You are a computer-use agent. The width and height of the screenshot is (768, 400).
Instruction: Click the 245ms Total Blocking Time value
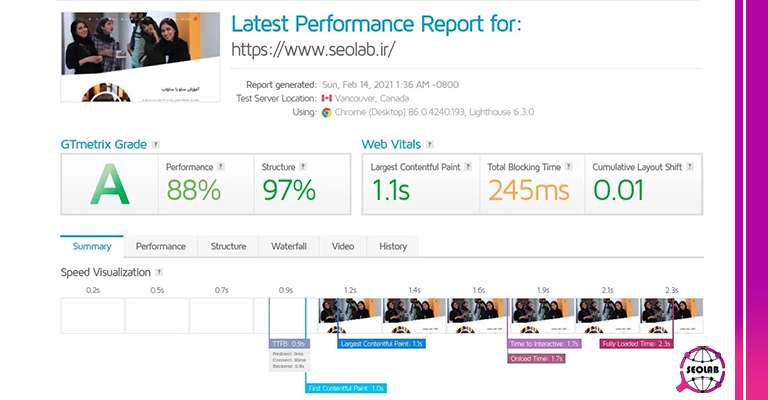[x=529, y=190]
